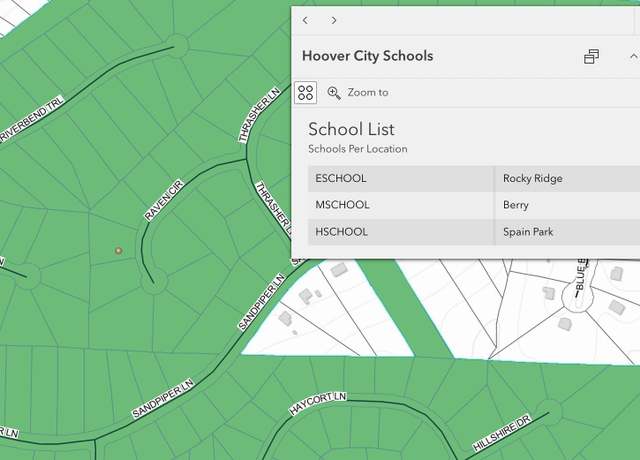Dock the Hoover City Schools popup
This screenshot has height=460, width=640.
(591, 56)
